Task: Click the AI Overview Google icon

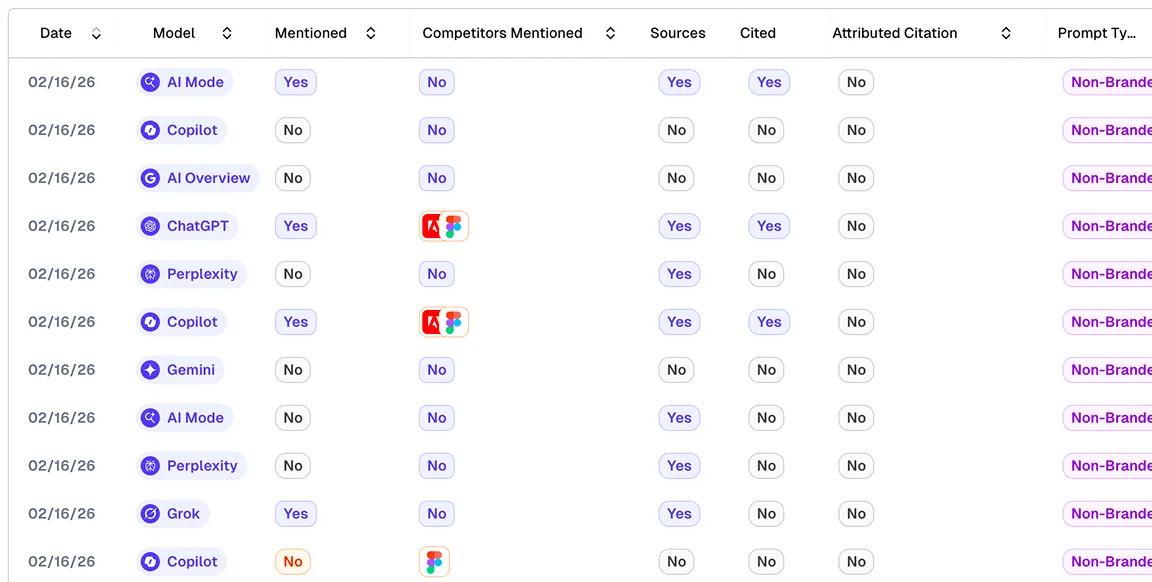Action: pyautogui.click(x=150, y=178)
